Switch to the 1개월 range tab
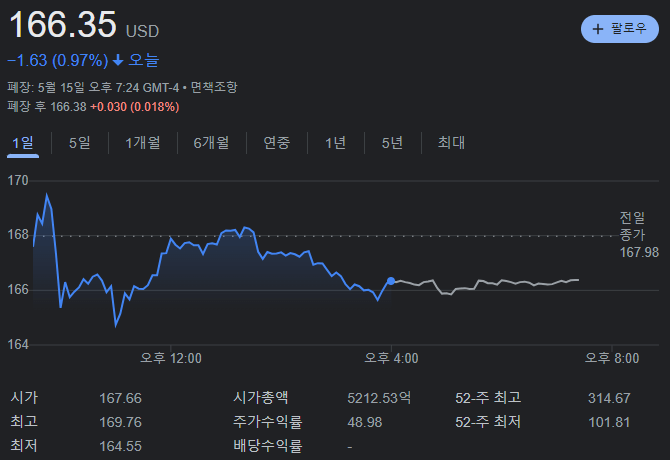 143,143
